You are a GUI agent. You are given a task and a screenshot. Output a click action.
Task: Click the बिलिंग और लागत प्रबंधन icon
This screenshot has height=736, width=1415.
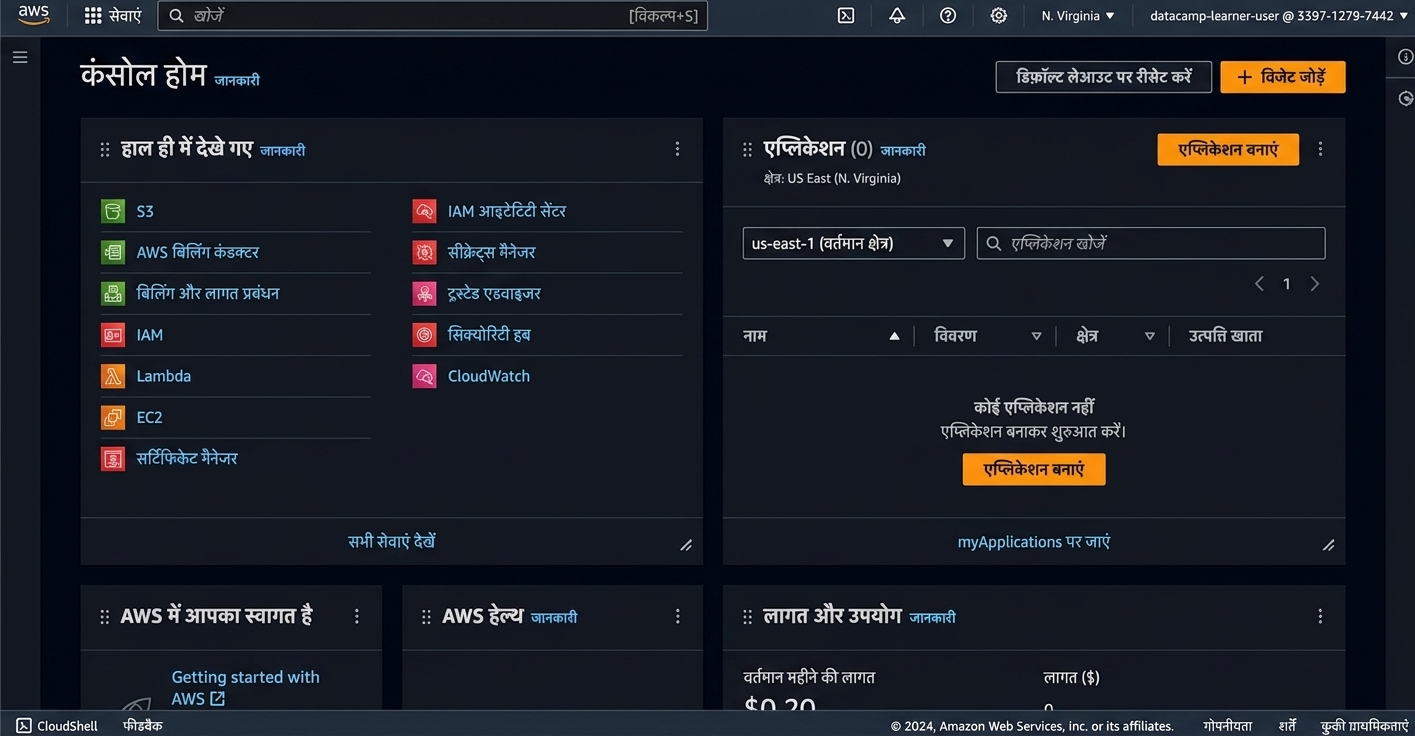click(x=113, y=293)
